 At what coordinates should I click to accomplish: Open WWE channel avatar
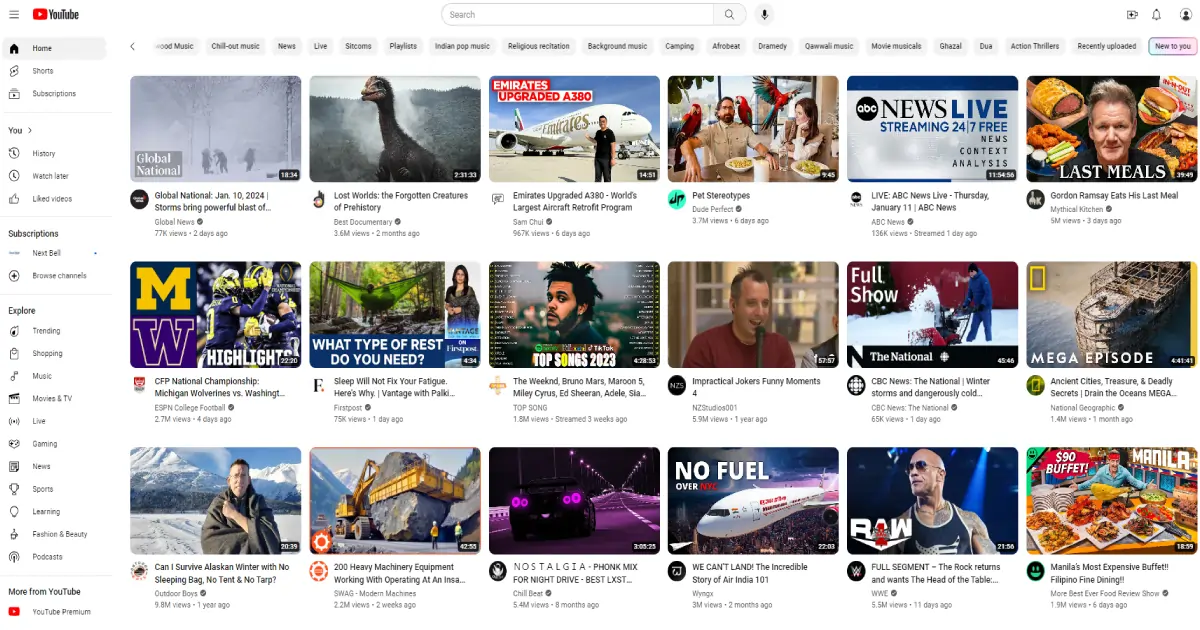click(856, 571)
